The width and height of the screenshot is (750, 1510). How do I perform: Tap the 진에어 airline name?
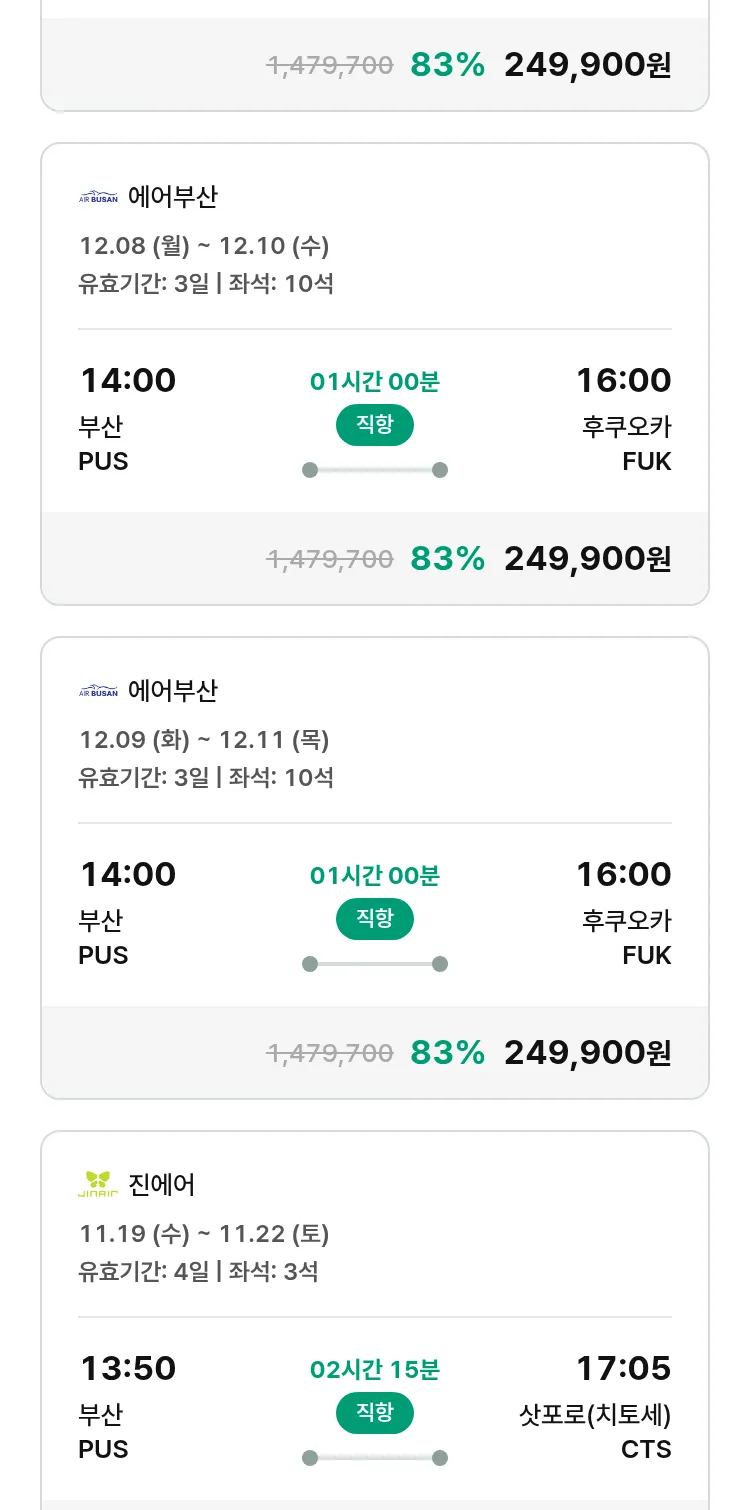click(162, 1185)
